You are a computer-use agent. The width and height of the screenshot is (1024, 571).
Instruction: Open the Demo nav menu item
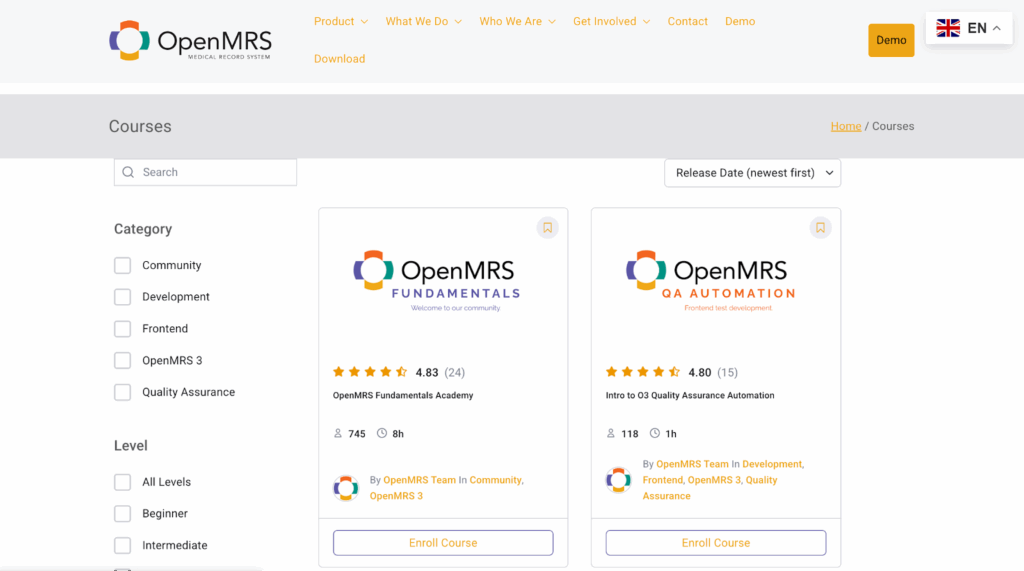pyautogui.click(x=740, y=22)
